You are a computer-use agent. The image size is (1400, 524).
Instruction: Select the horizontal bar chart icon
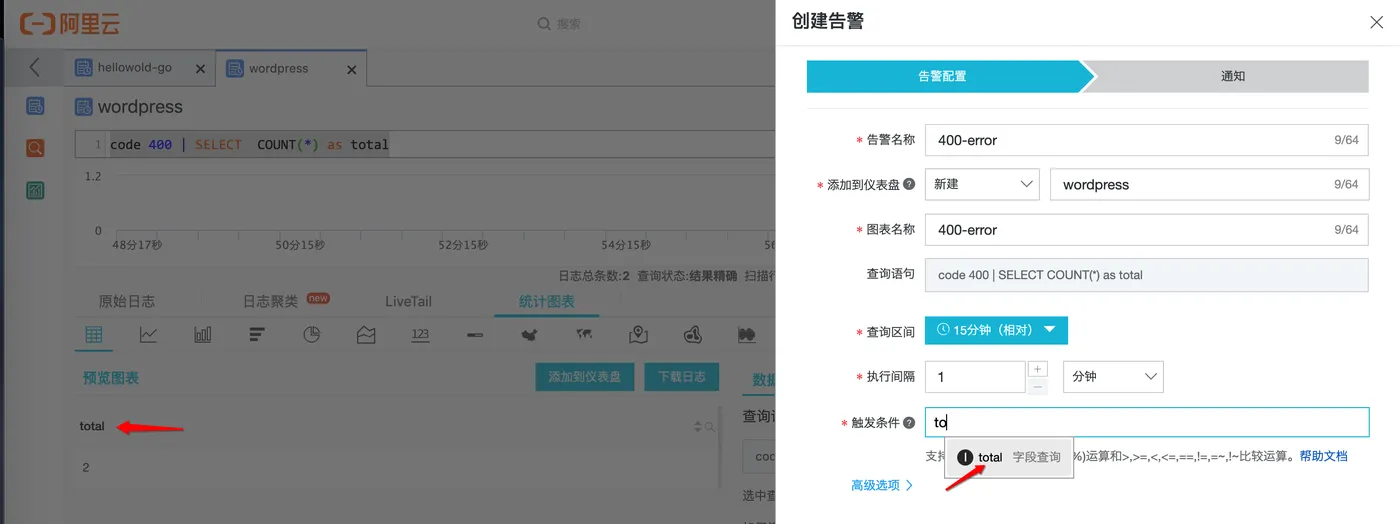click(257, 335)
